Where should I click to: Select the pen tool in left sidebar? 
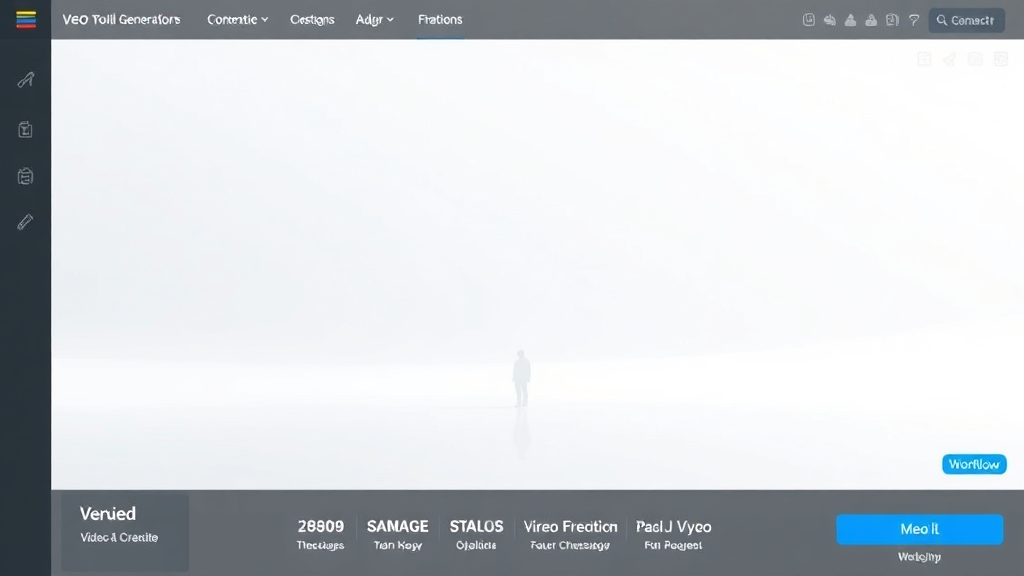[x=25, y=80]
